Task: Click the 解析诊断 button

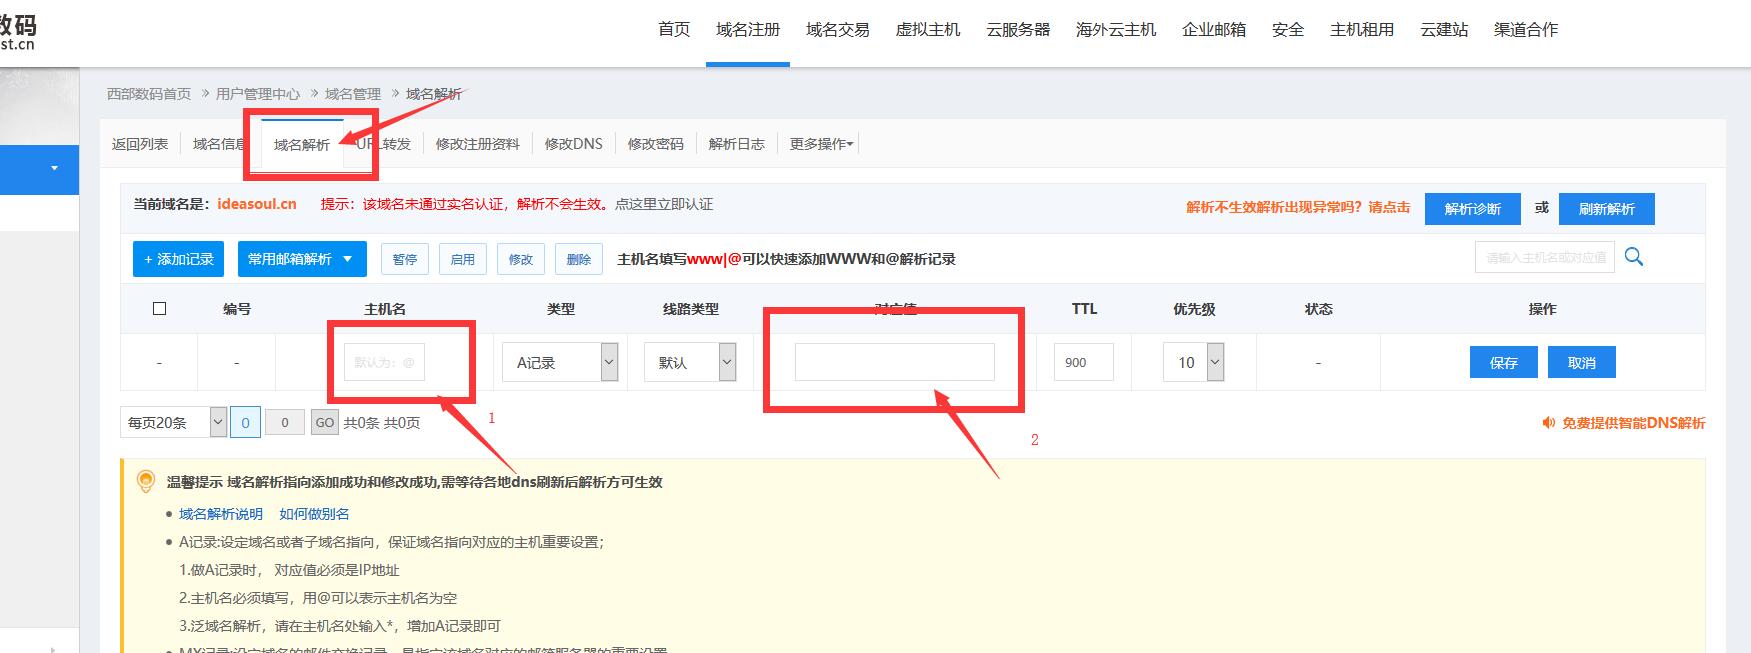Action: coord(1473,209)
